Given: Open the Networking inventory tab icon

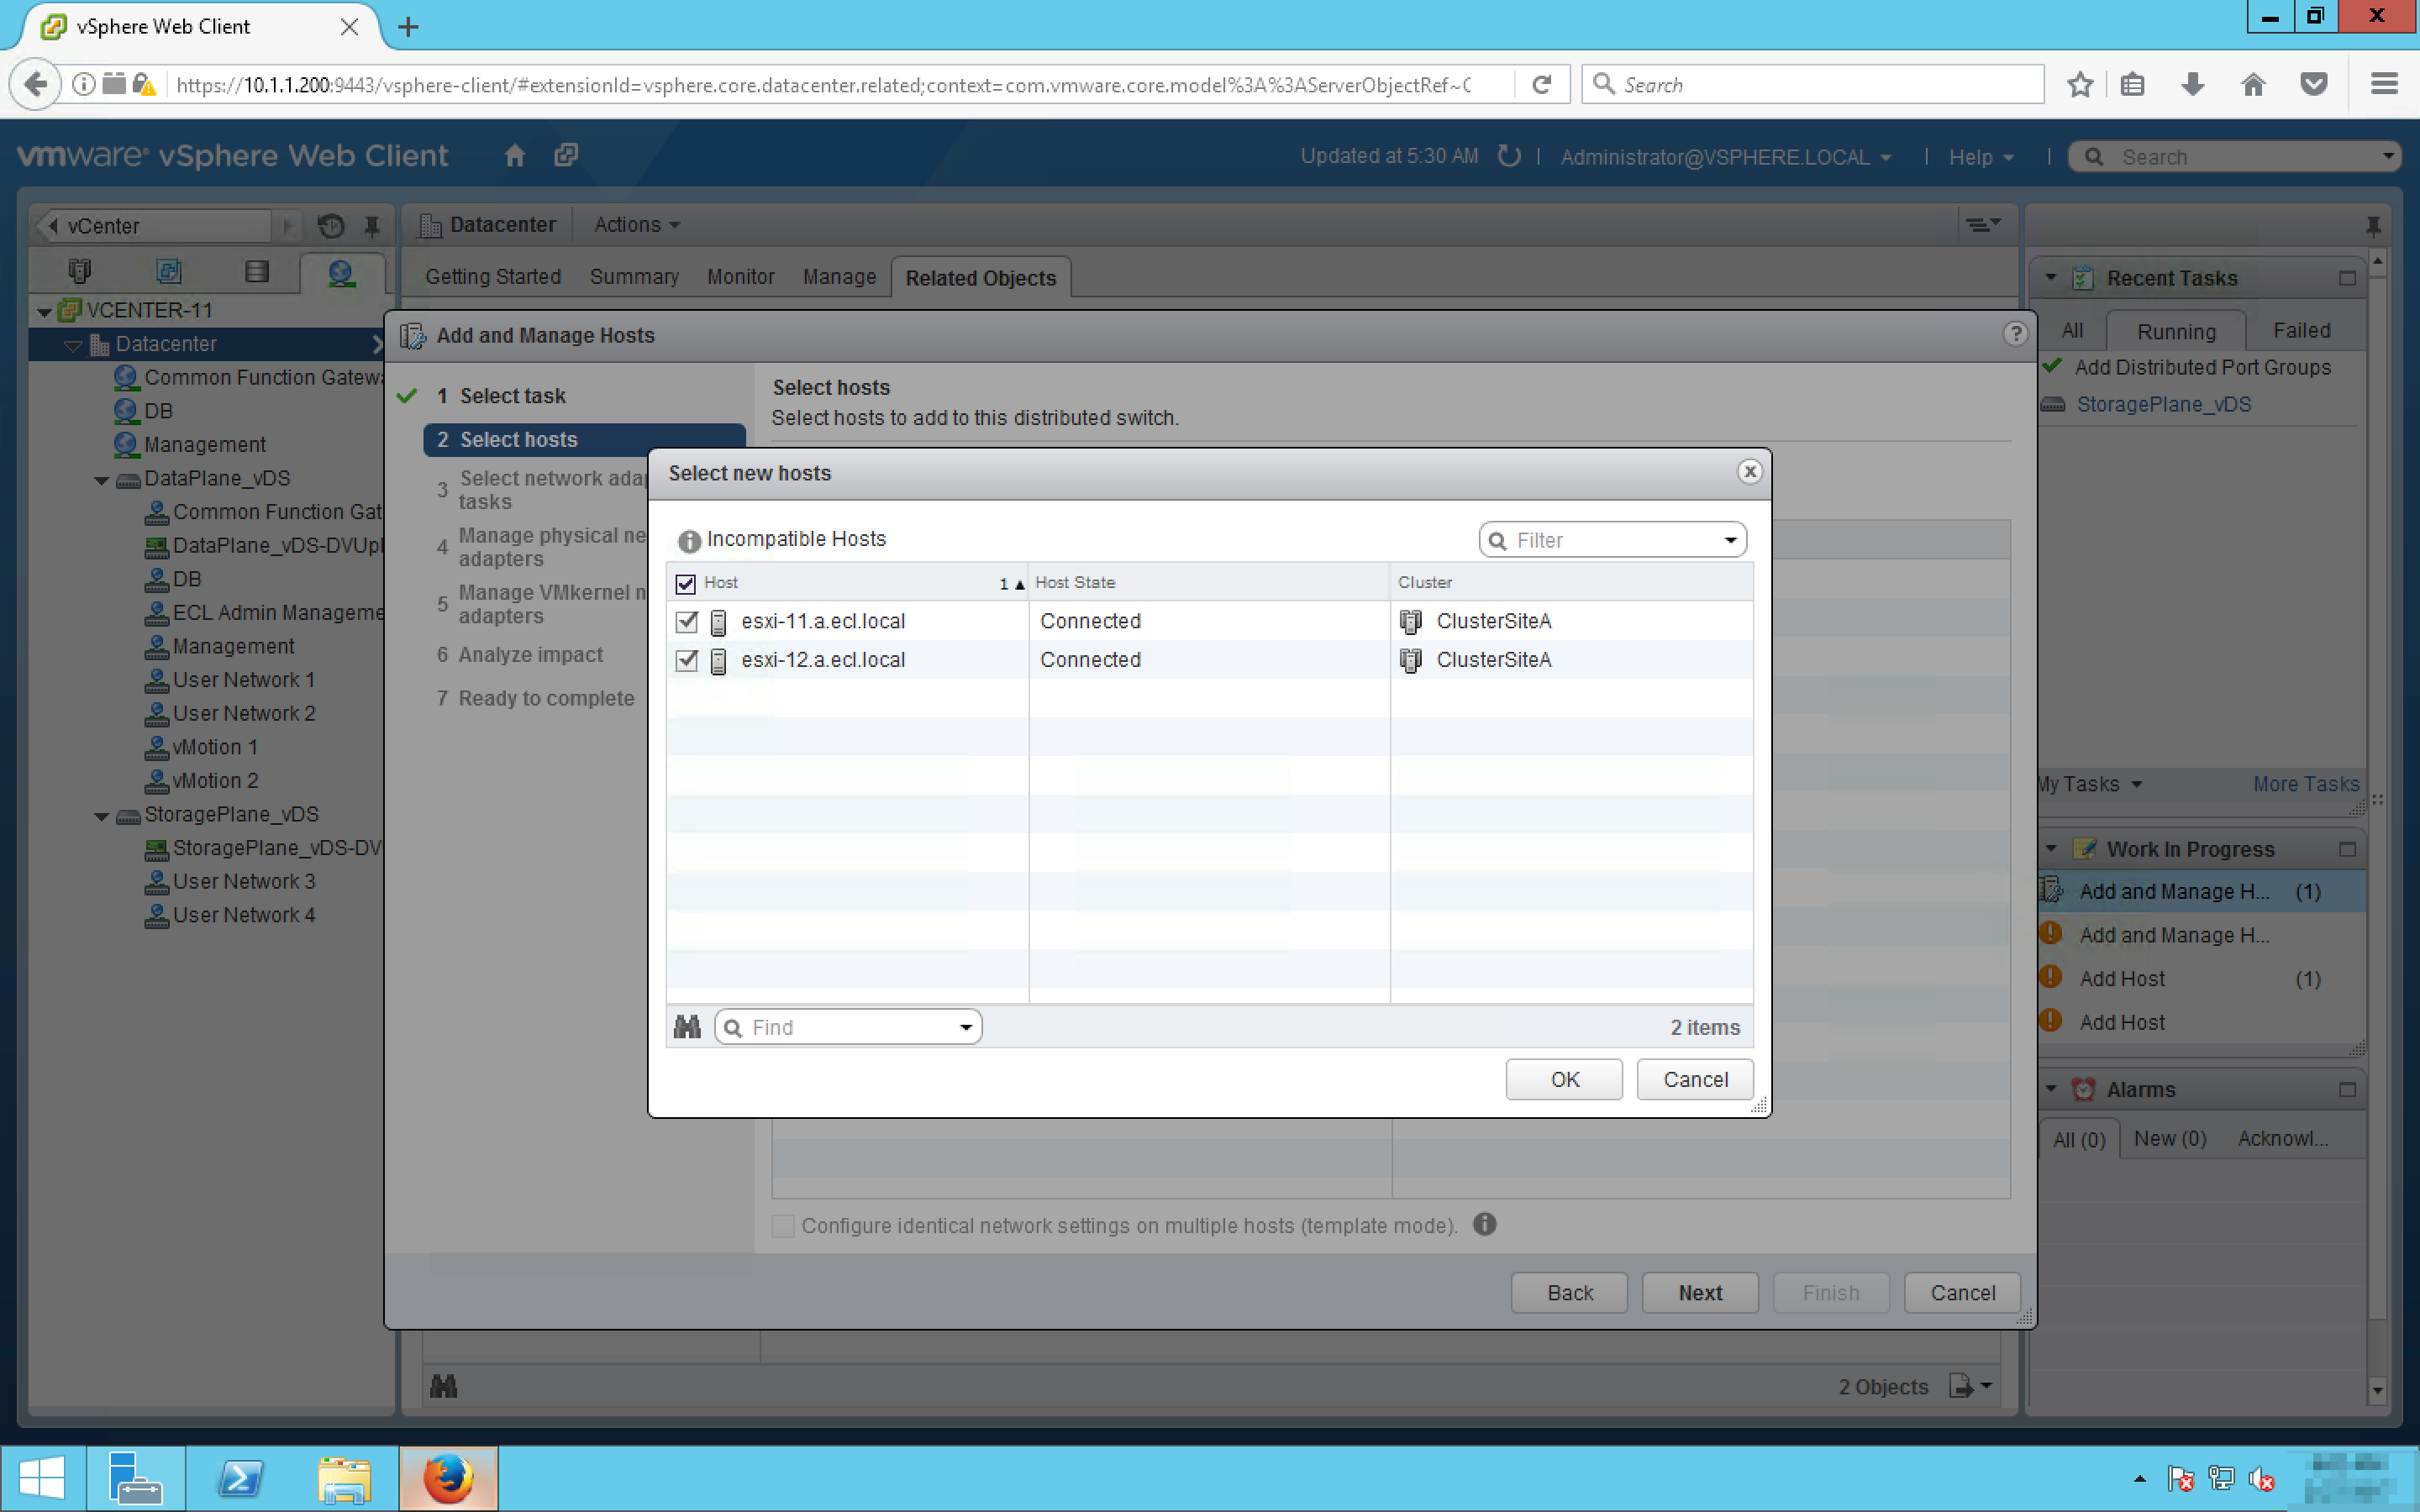Looking at the screenshot, I should pos(341,272).
